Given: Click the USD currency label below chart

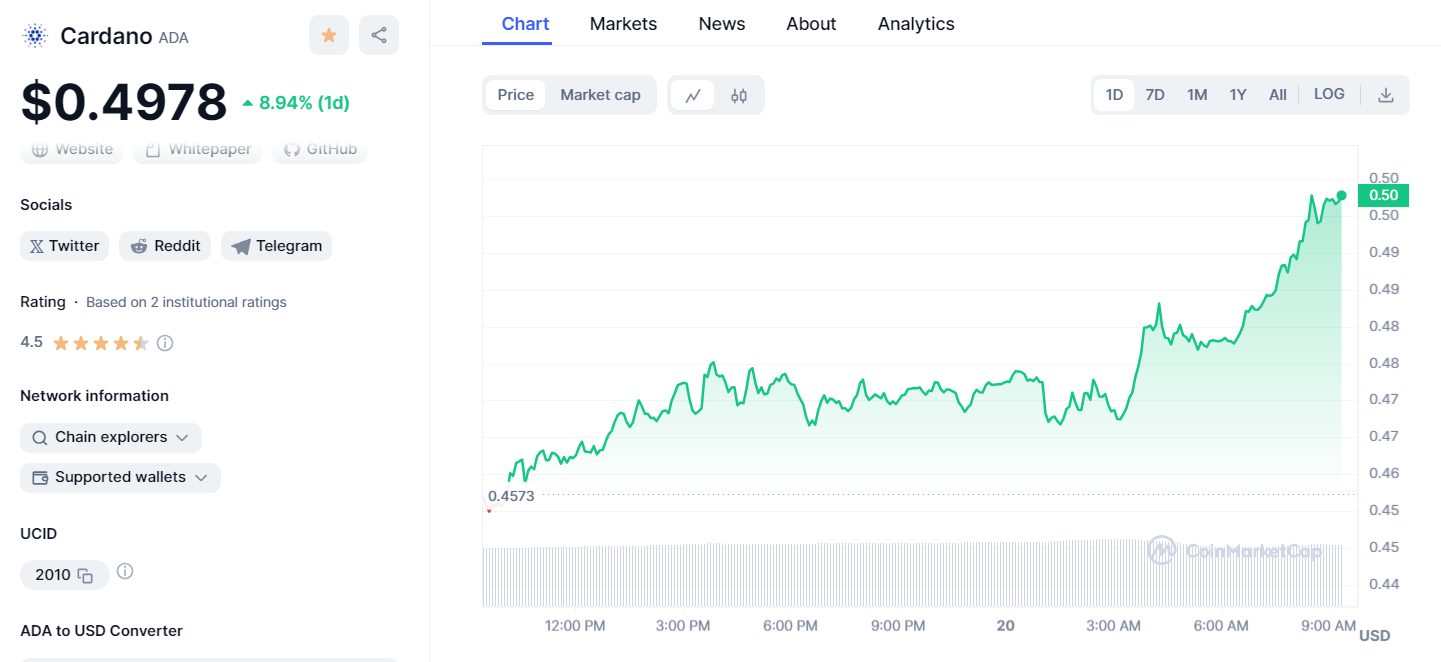Looking at the screenshot, I should (x=1375, y=636).
